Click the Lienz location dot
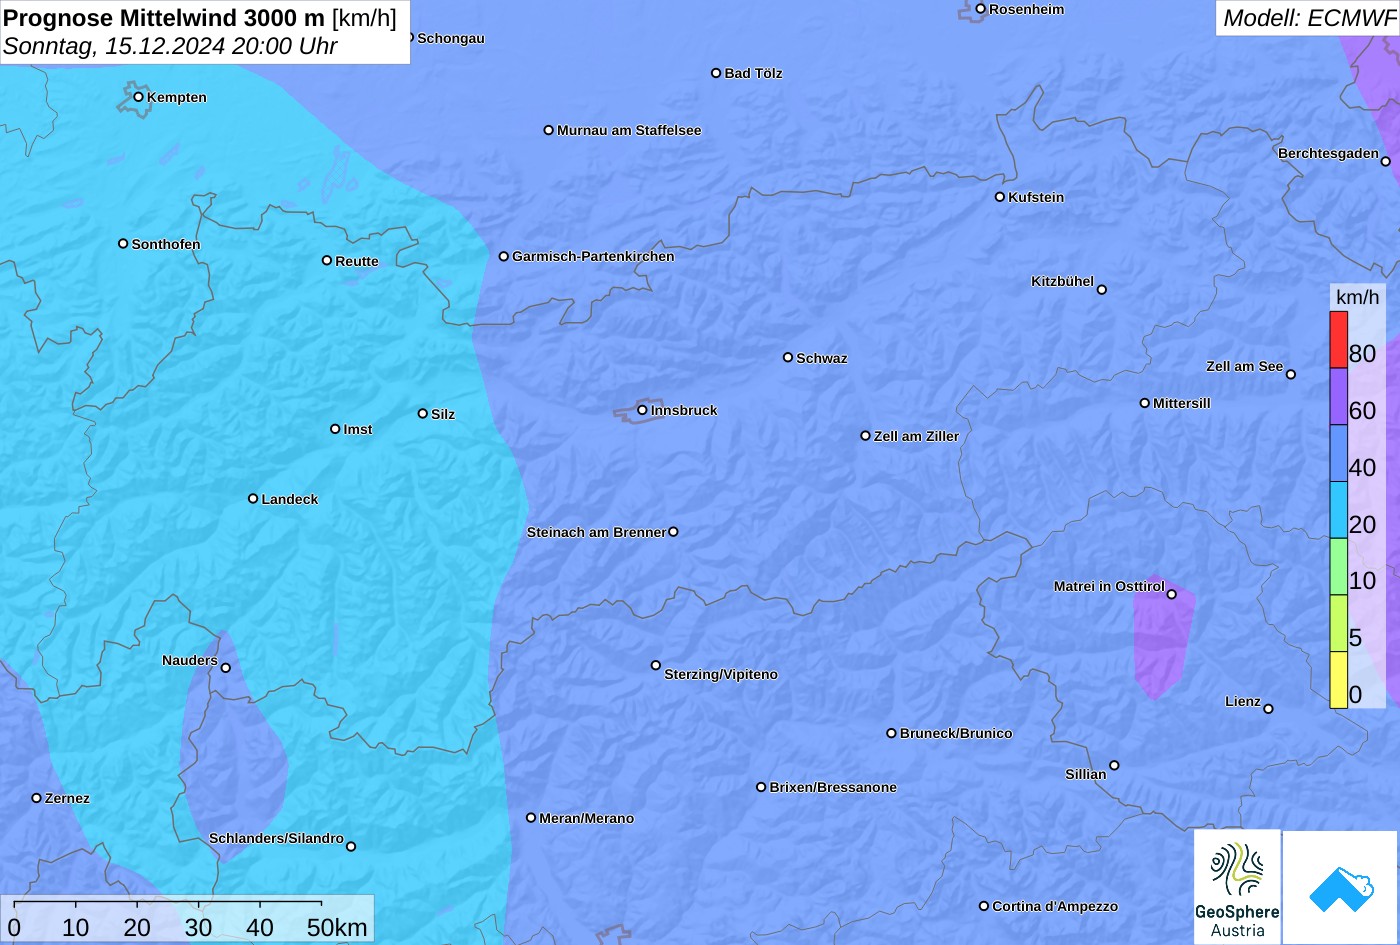Image resolution: width=1400 pixels, height=945 pixels. [x=1268, y=709]
